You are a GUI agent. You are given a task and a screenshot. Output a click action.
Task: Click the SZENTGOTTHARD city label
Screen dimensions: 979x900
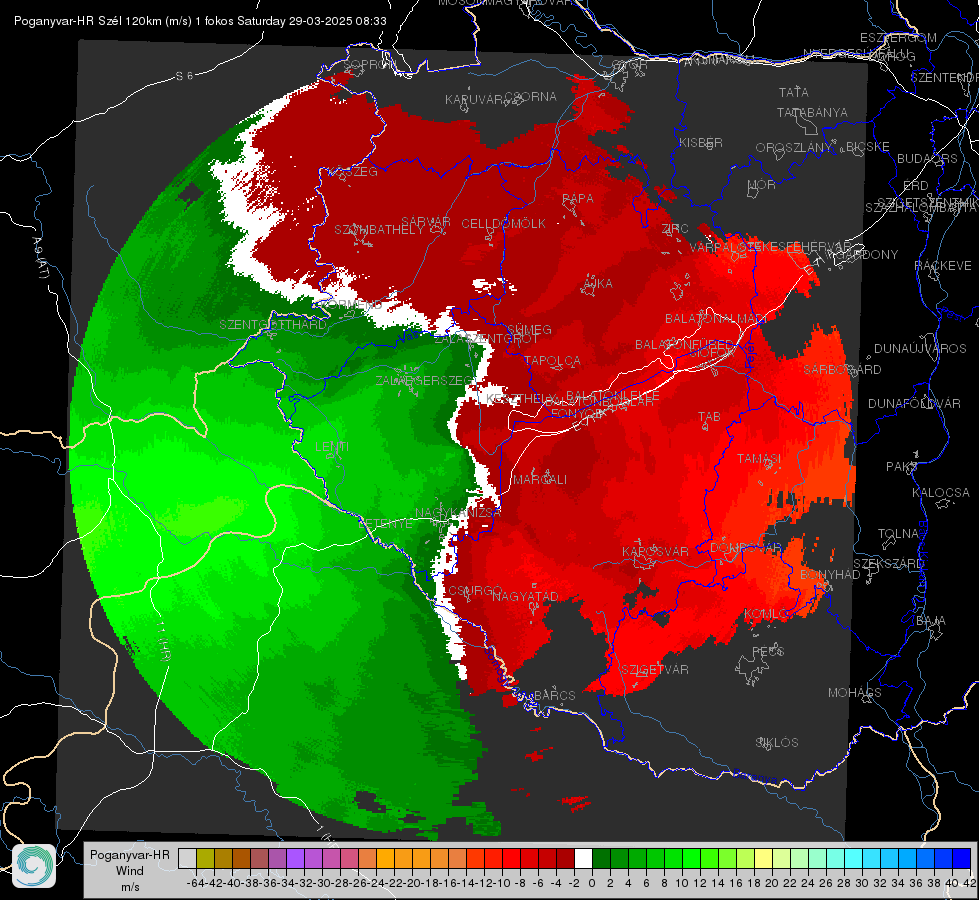pyautogui.click(x=272, y=325)
